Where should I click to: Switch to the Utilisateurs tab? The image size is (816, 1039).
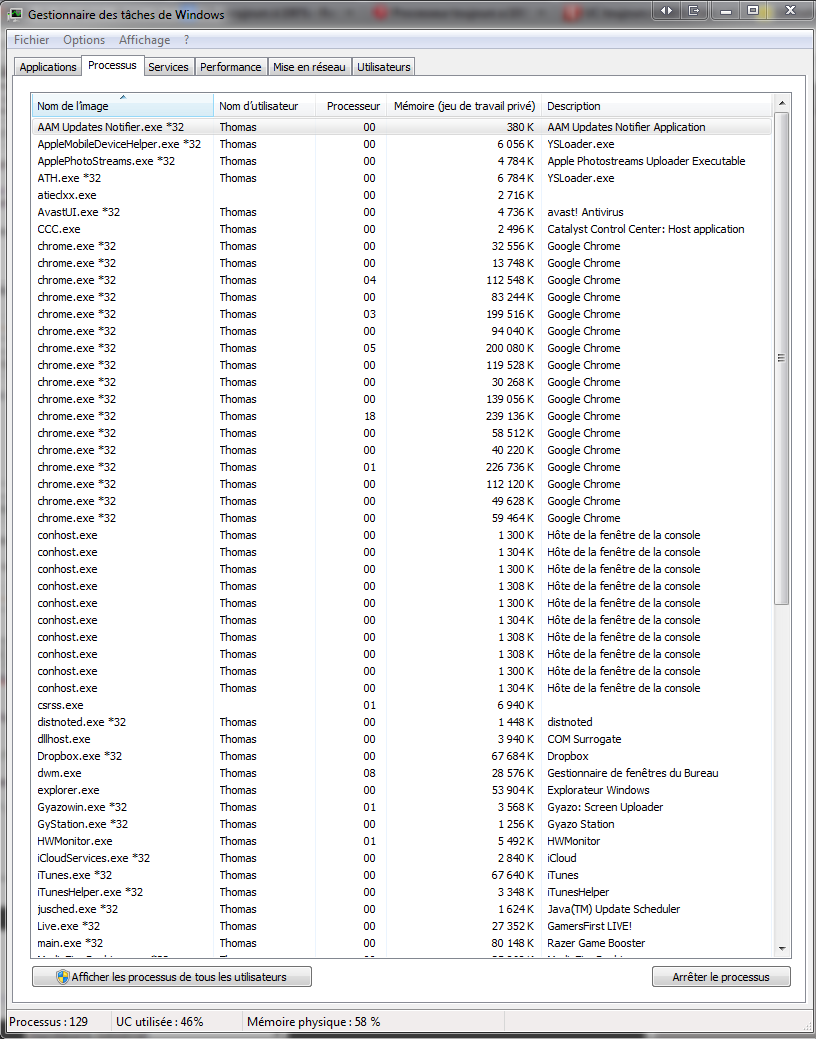(x=384, y=67)
